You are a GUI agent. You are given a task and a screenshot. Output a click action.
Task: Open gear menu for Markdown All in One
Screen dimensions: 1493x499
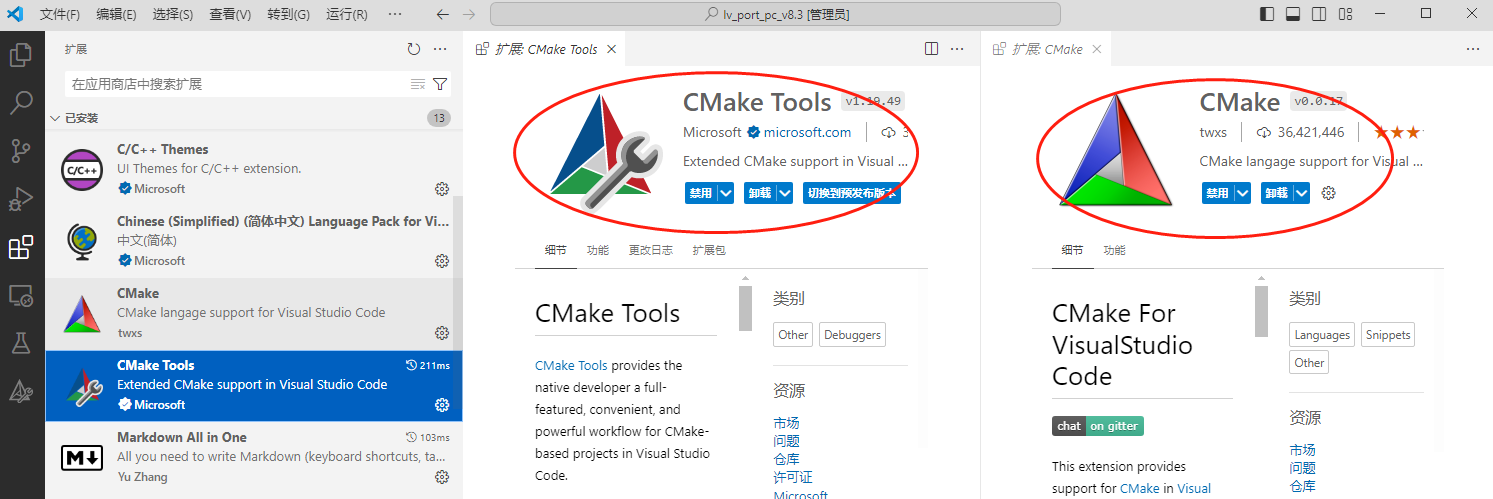pos(442,477)
